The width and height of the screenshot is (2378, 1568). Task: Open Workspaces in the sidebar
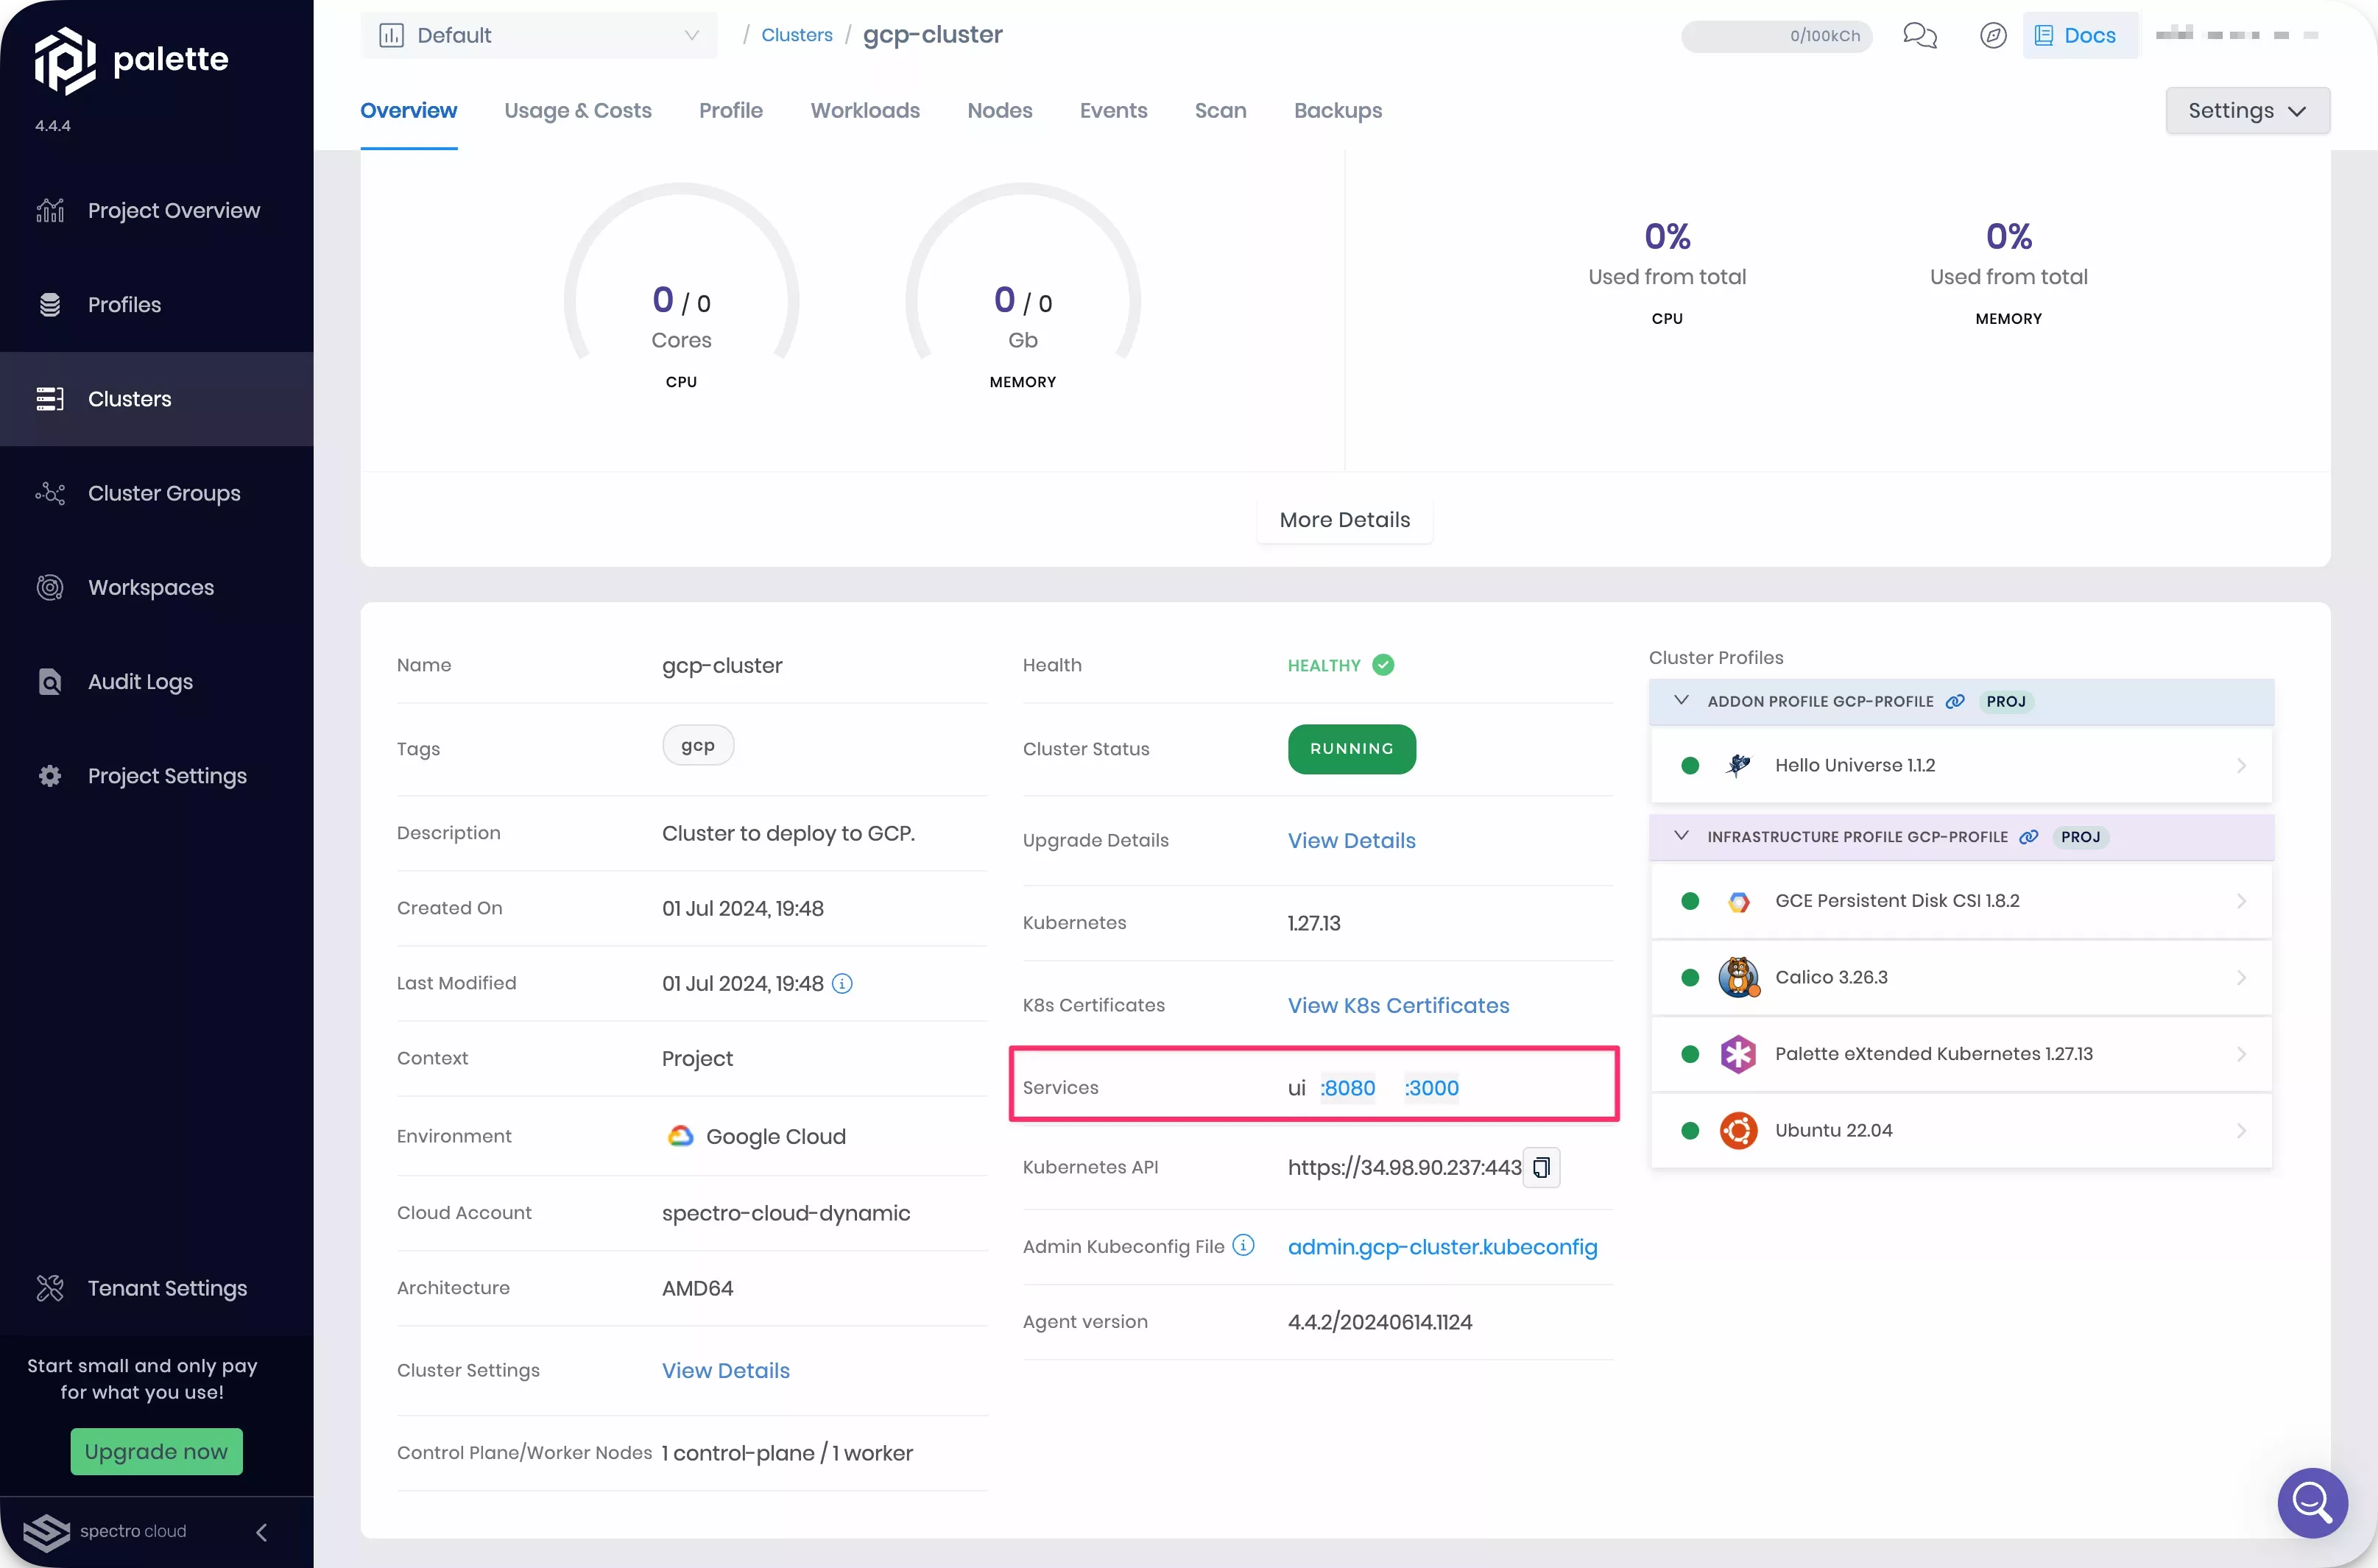157,587
